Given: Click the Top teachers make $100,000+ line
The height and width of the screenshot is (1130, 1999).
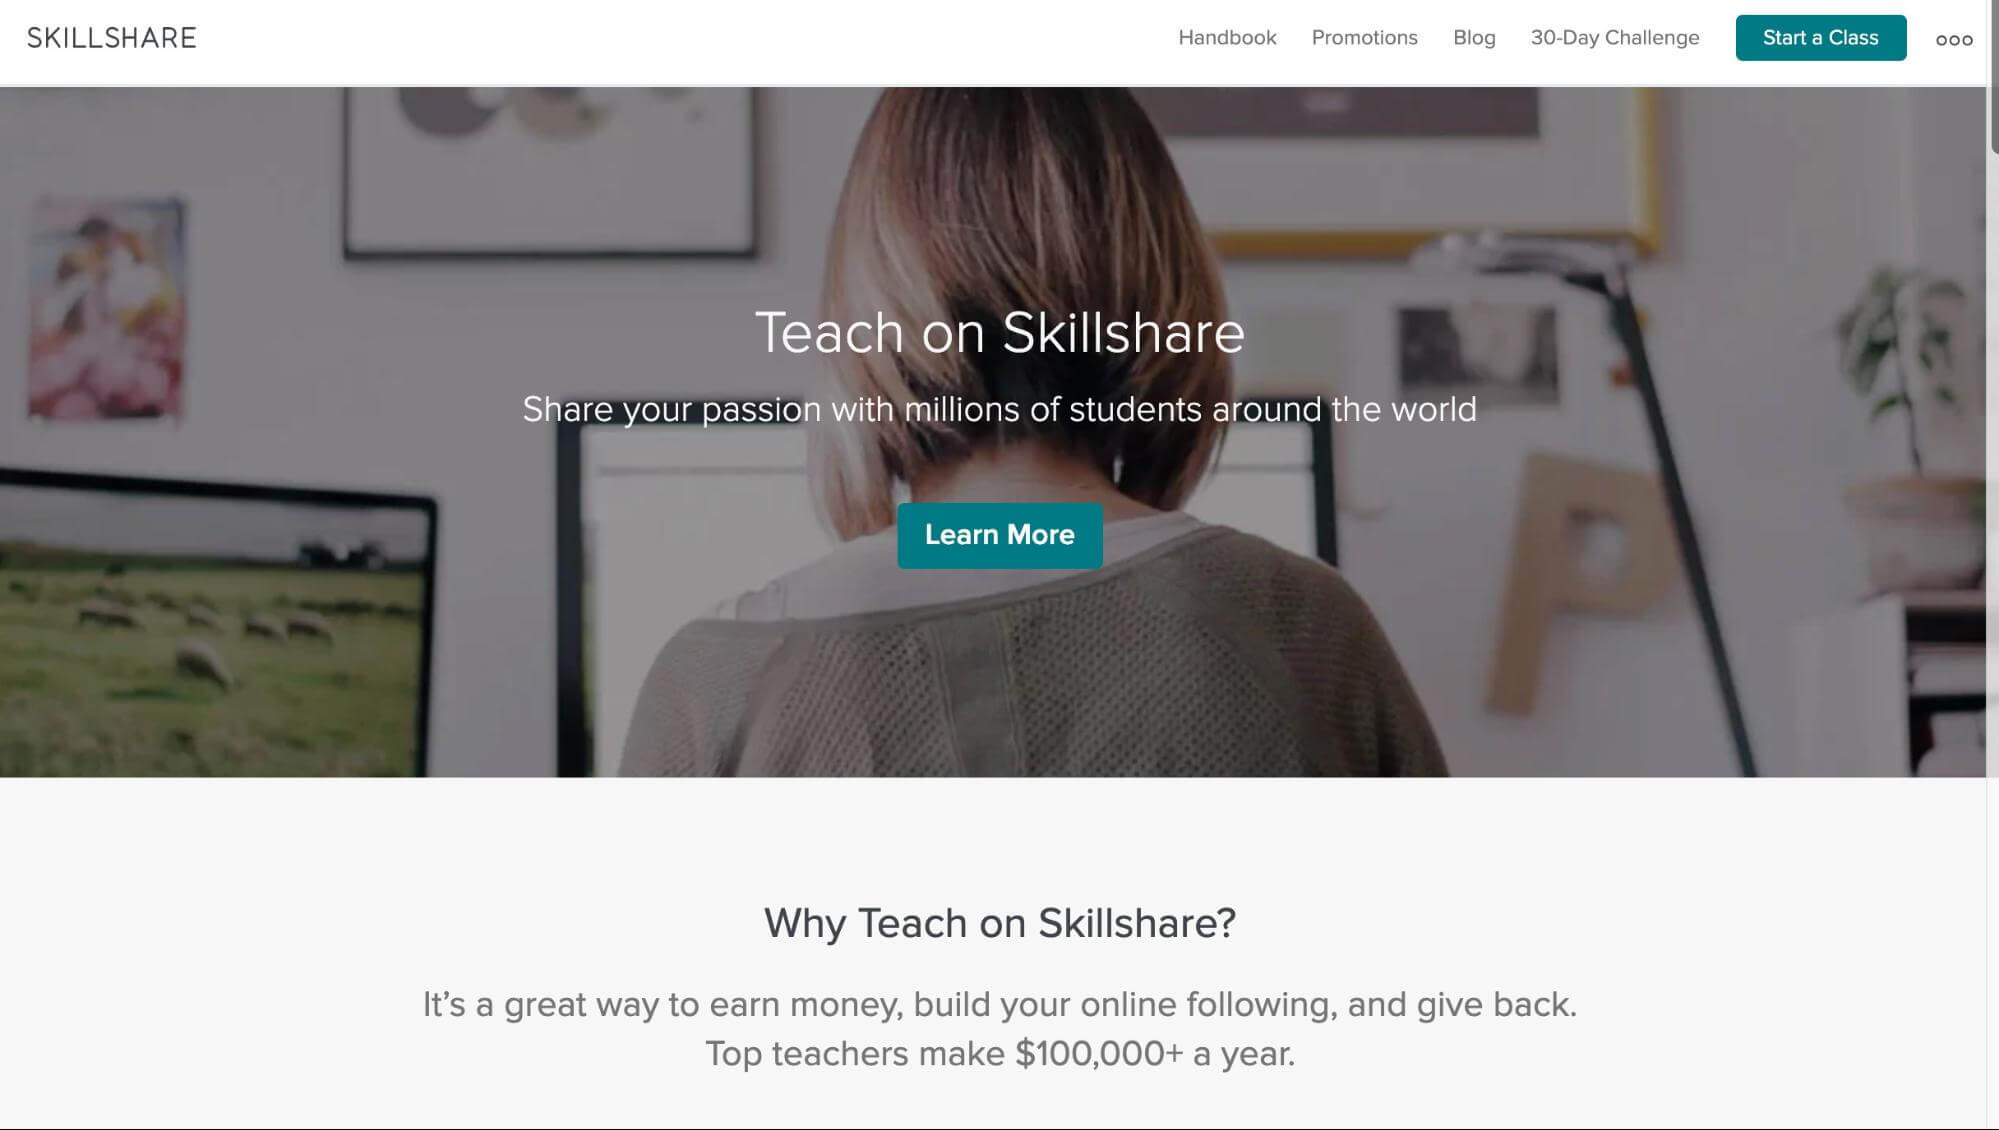Looking at the screenshot, I should coord(999,1054).
